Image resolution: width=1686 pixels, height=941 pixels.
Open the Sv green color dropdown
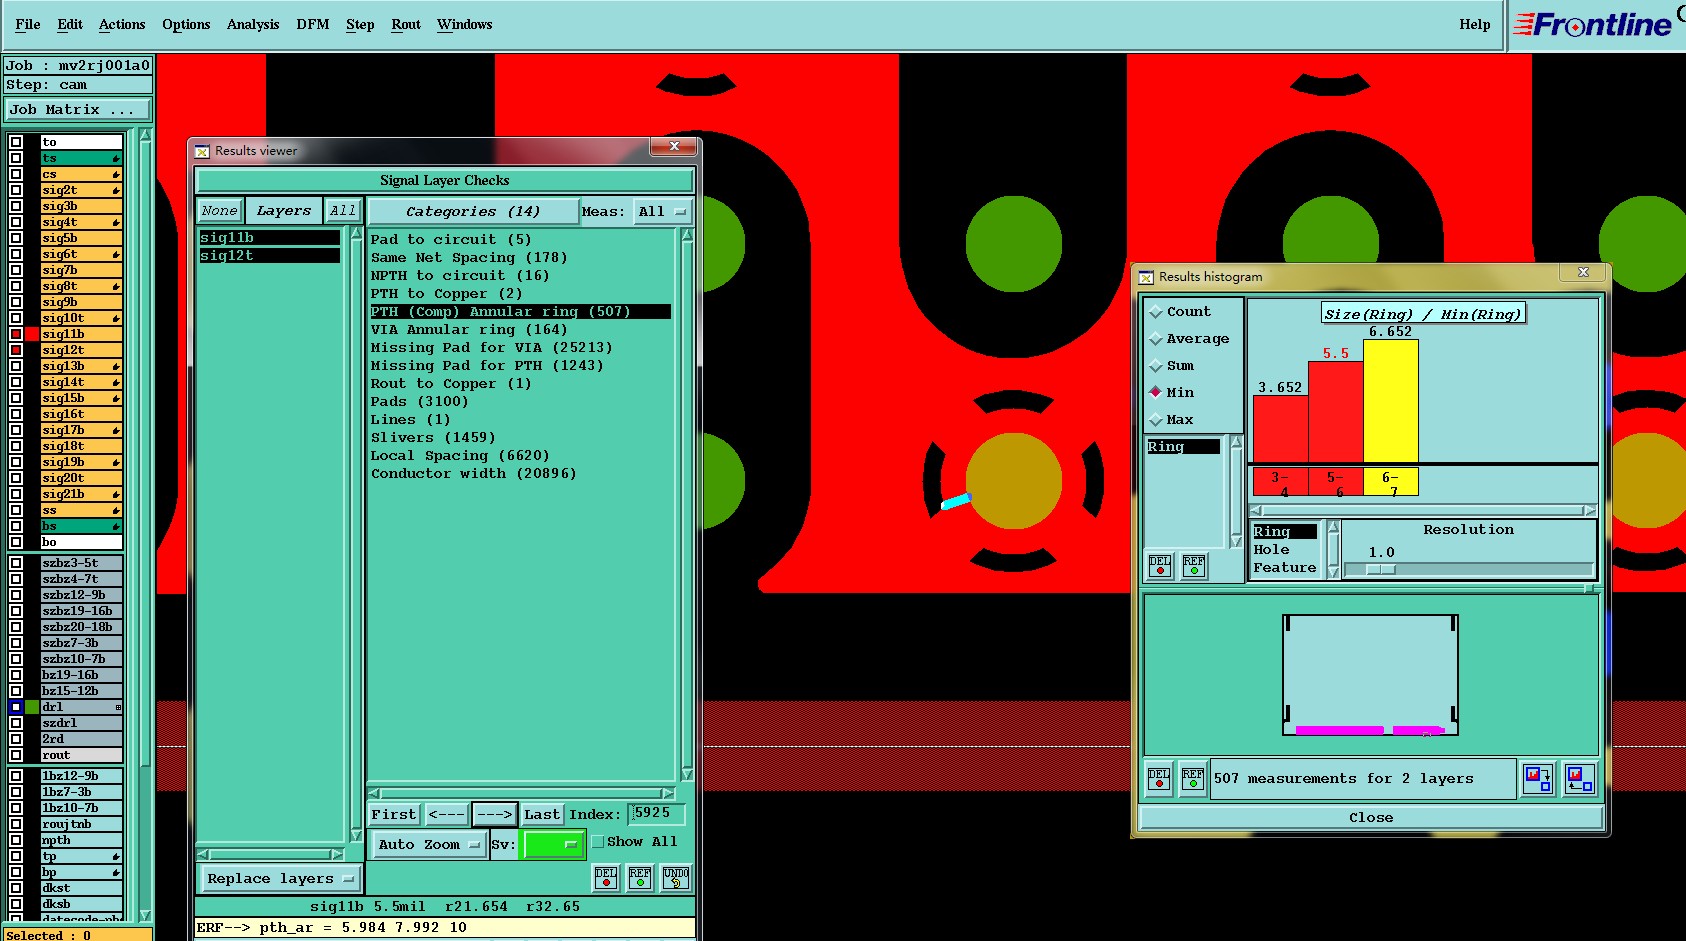point(553,845)
